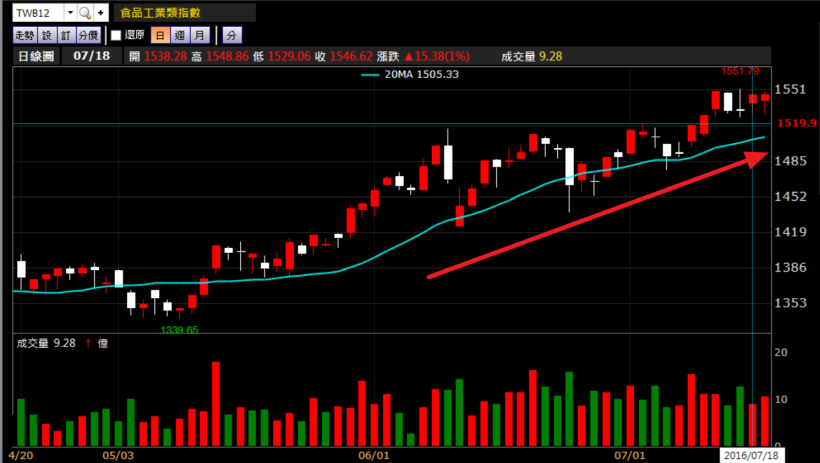Click the close price value 1546.62
Image resolution: width=820 pixels, height=463 pixels.
click(x=351, y=56)
